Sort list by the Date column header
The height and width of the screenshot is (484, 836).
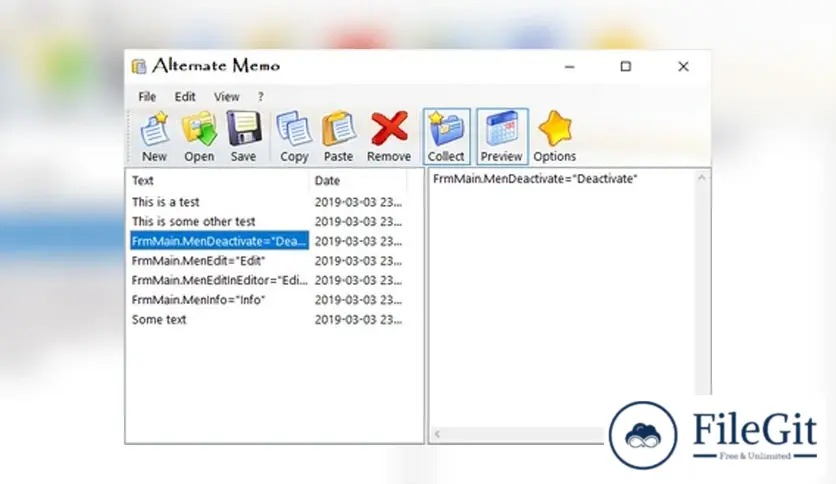[x=358, y=180]
